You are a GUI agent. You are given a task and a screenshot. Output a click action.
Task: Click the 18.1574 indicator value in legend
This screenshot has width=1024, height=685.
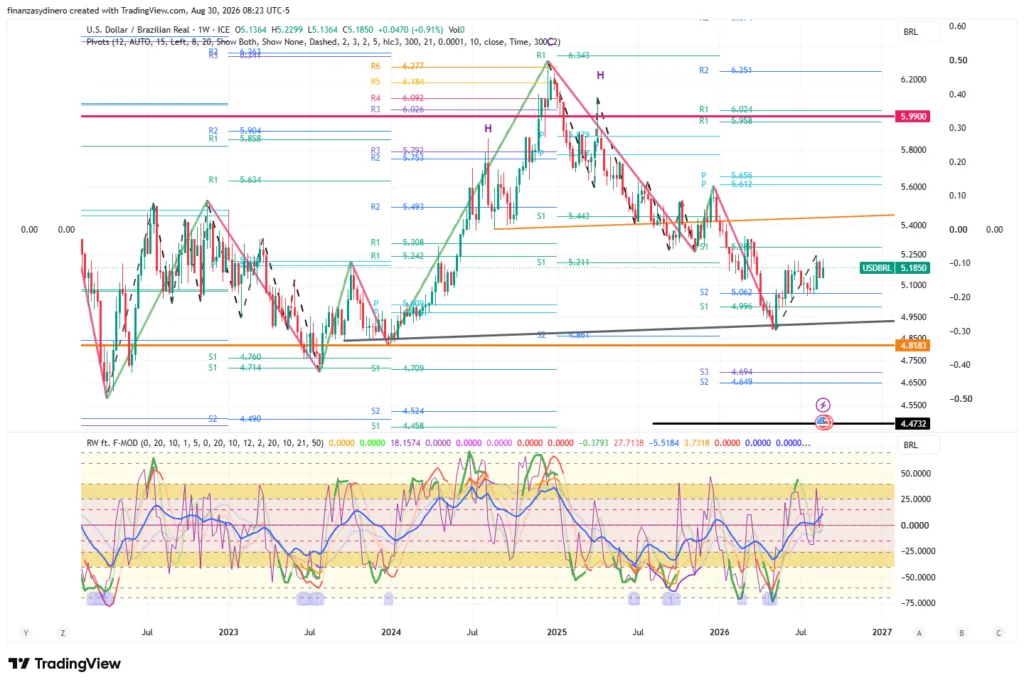coord(405,443)
